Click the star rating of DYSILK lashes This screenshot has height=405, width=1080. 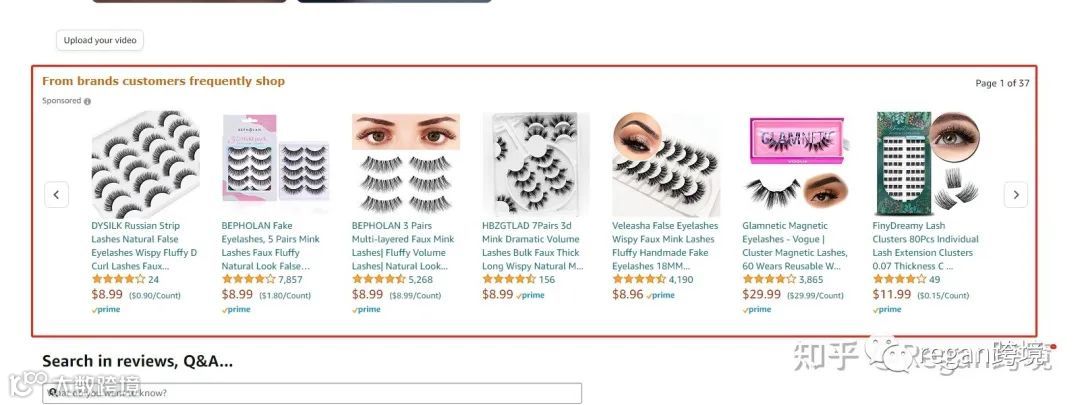click(118, 279)
